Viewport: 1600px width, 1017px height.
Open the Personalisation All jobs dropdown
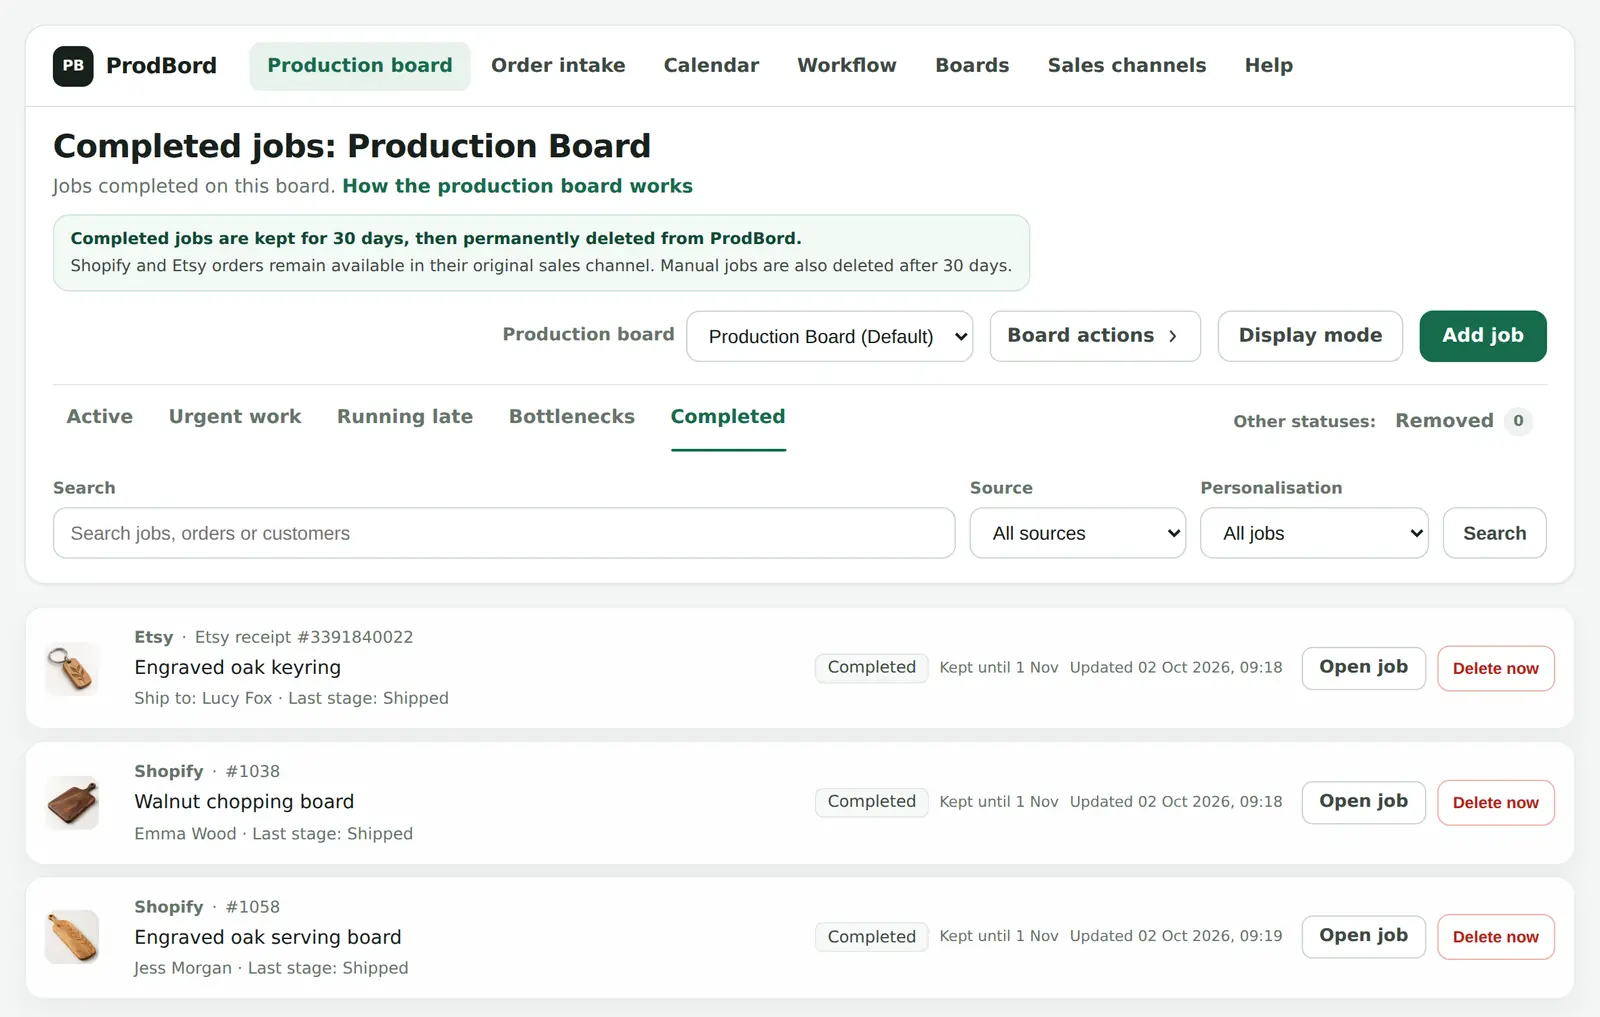[x=1314, y=533]
